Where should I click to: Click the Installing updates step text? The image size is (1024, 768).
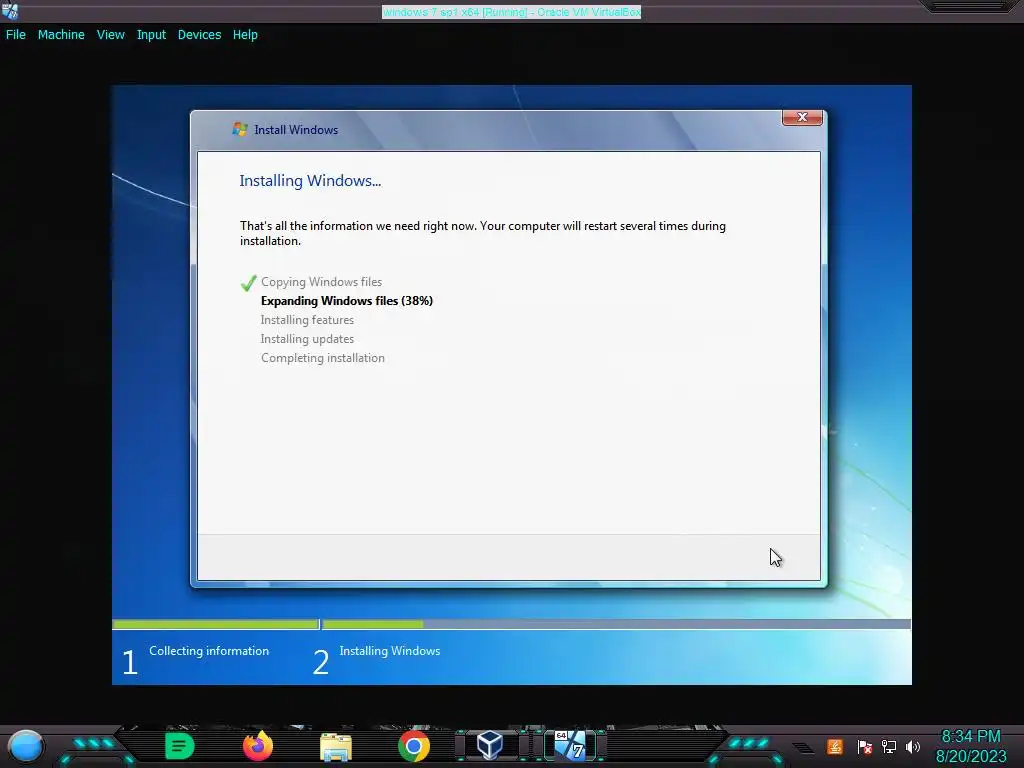click(307, 339)
